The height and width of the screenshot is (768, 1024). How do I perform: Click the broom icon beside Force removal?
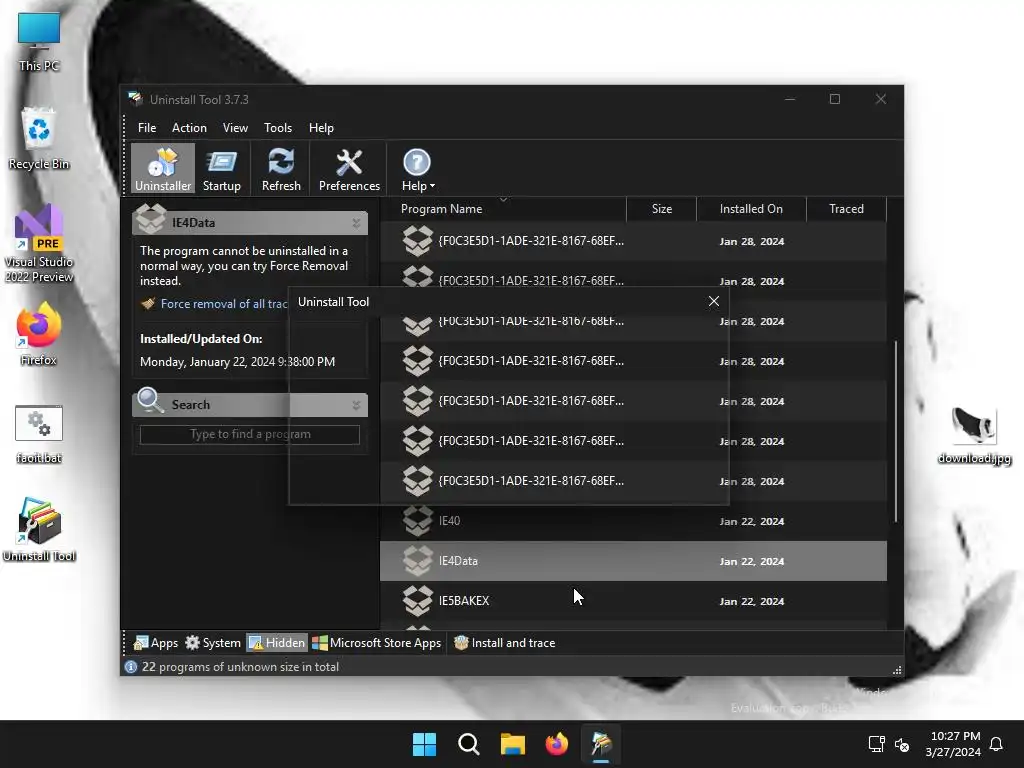tap(148, 304)
